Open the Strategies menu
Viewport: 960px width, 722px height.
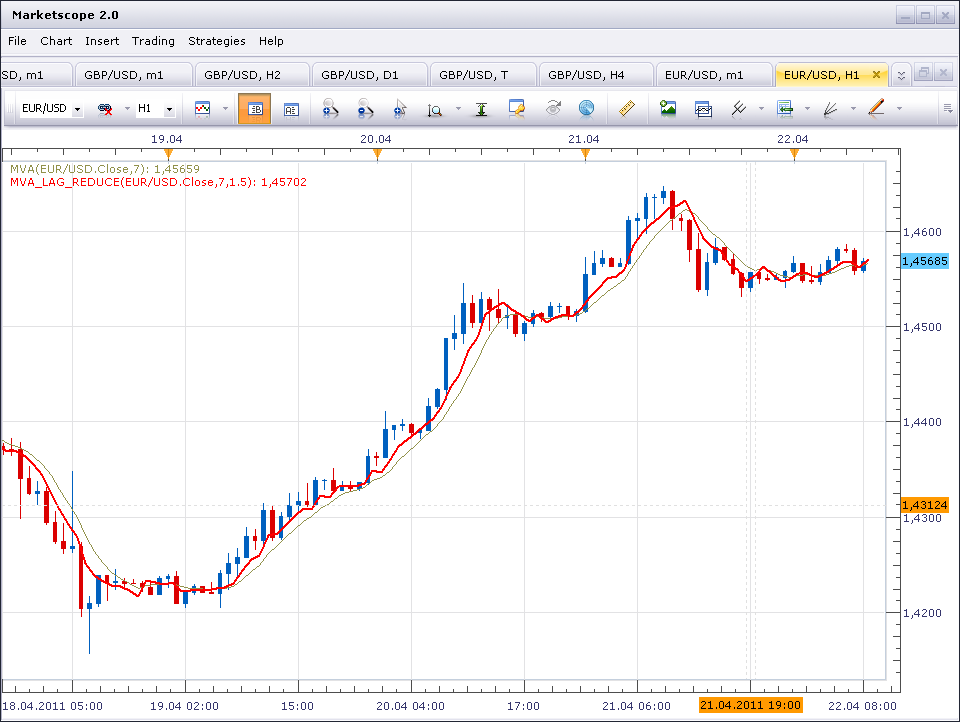217,41
